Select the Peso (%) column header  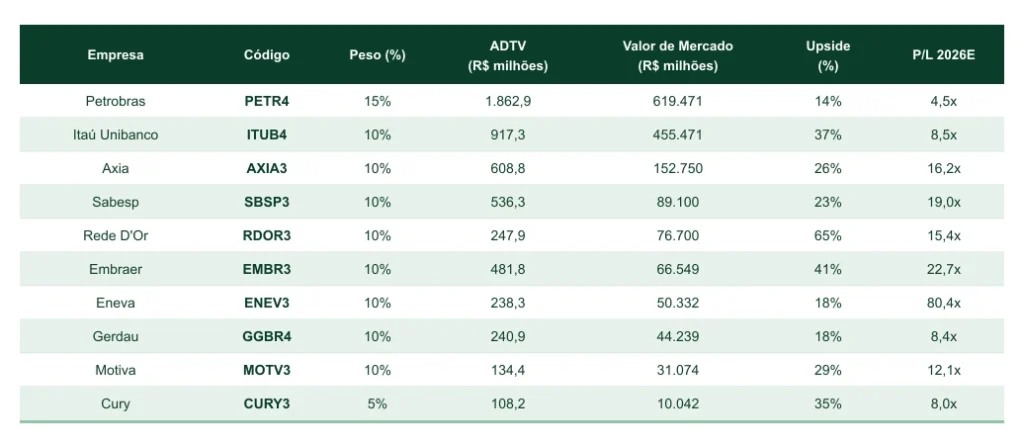[377, 55]
